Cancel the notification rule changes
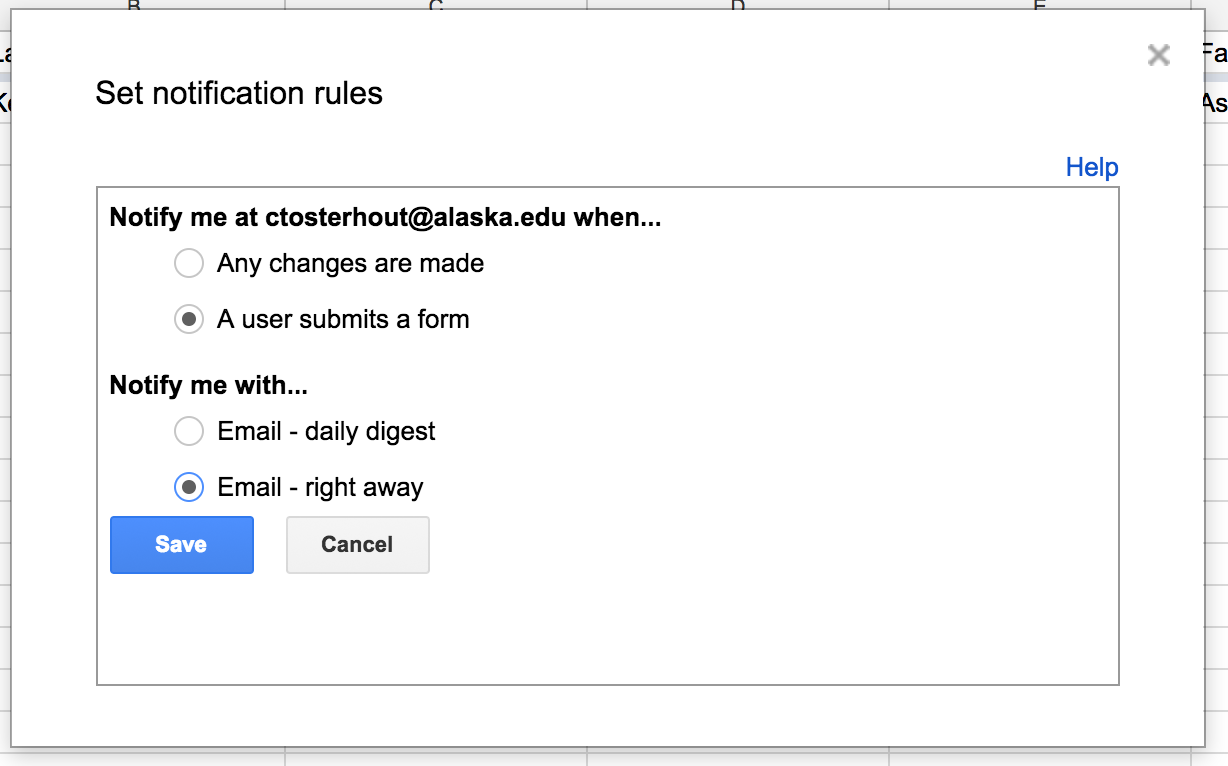 coord(357,544)
